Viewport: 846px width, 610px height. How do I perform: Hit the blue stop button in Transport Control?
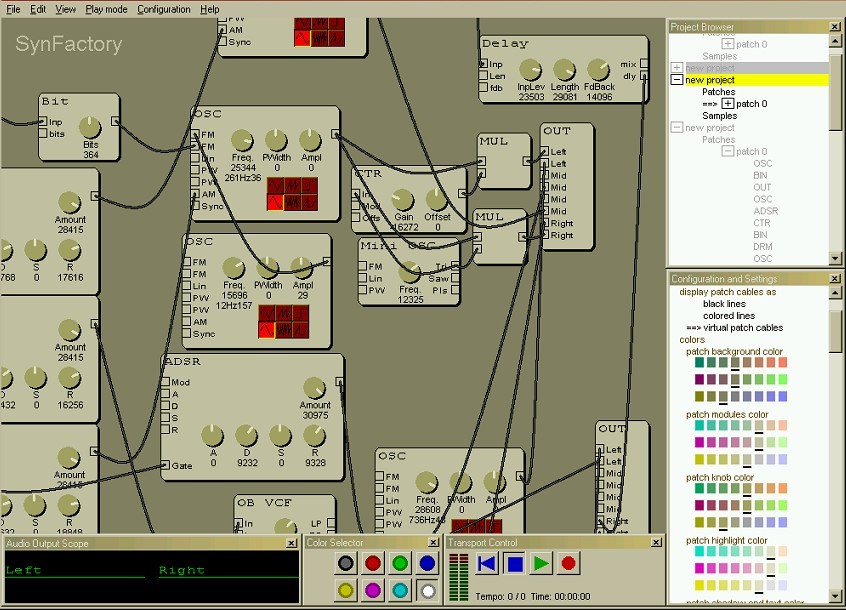514,564
